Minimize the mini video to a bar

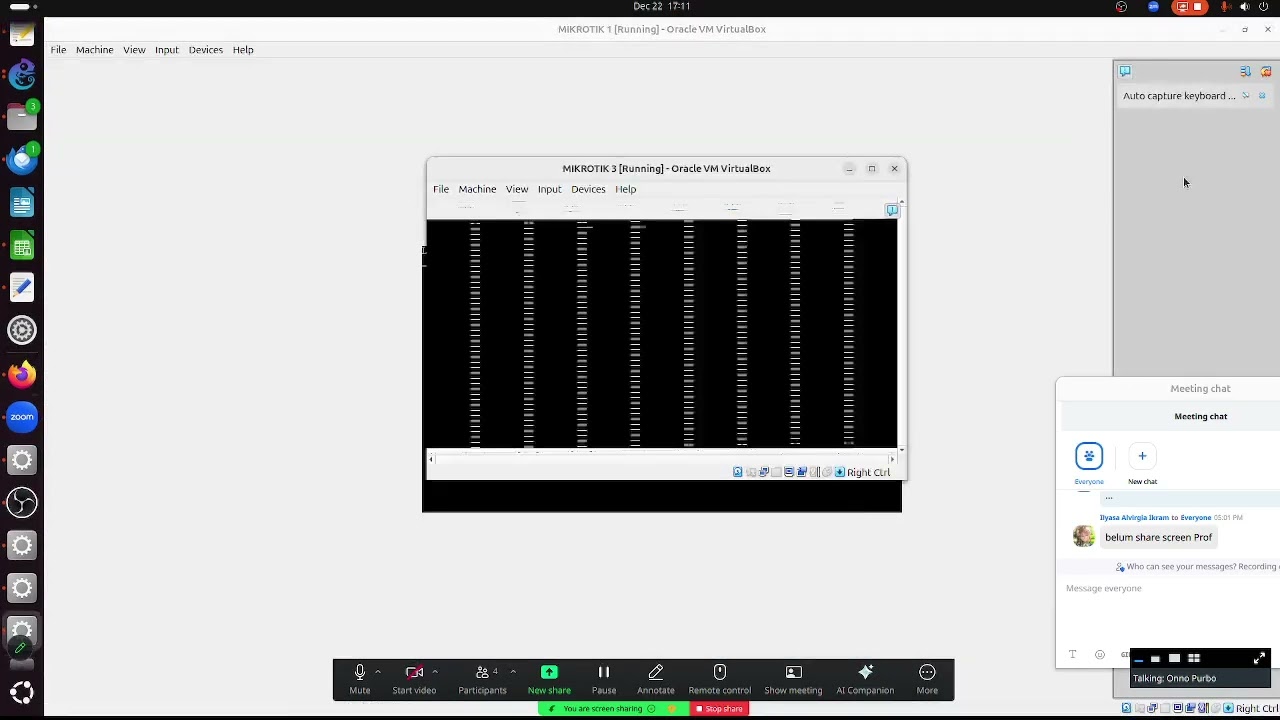click(1138, 660)
